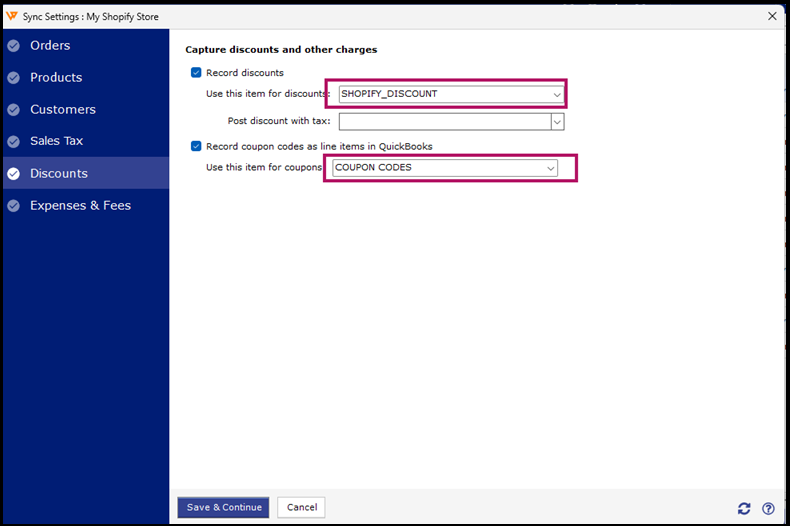Image resolution: width=790 pixels, height=526 pixels.
Task: Expand the SHOPIFY_DISCOUNT item dropdown
Action: pos(557,94)
